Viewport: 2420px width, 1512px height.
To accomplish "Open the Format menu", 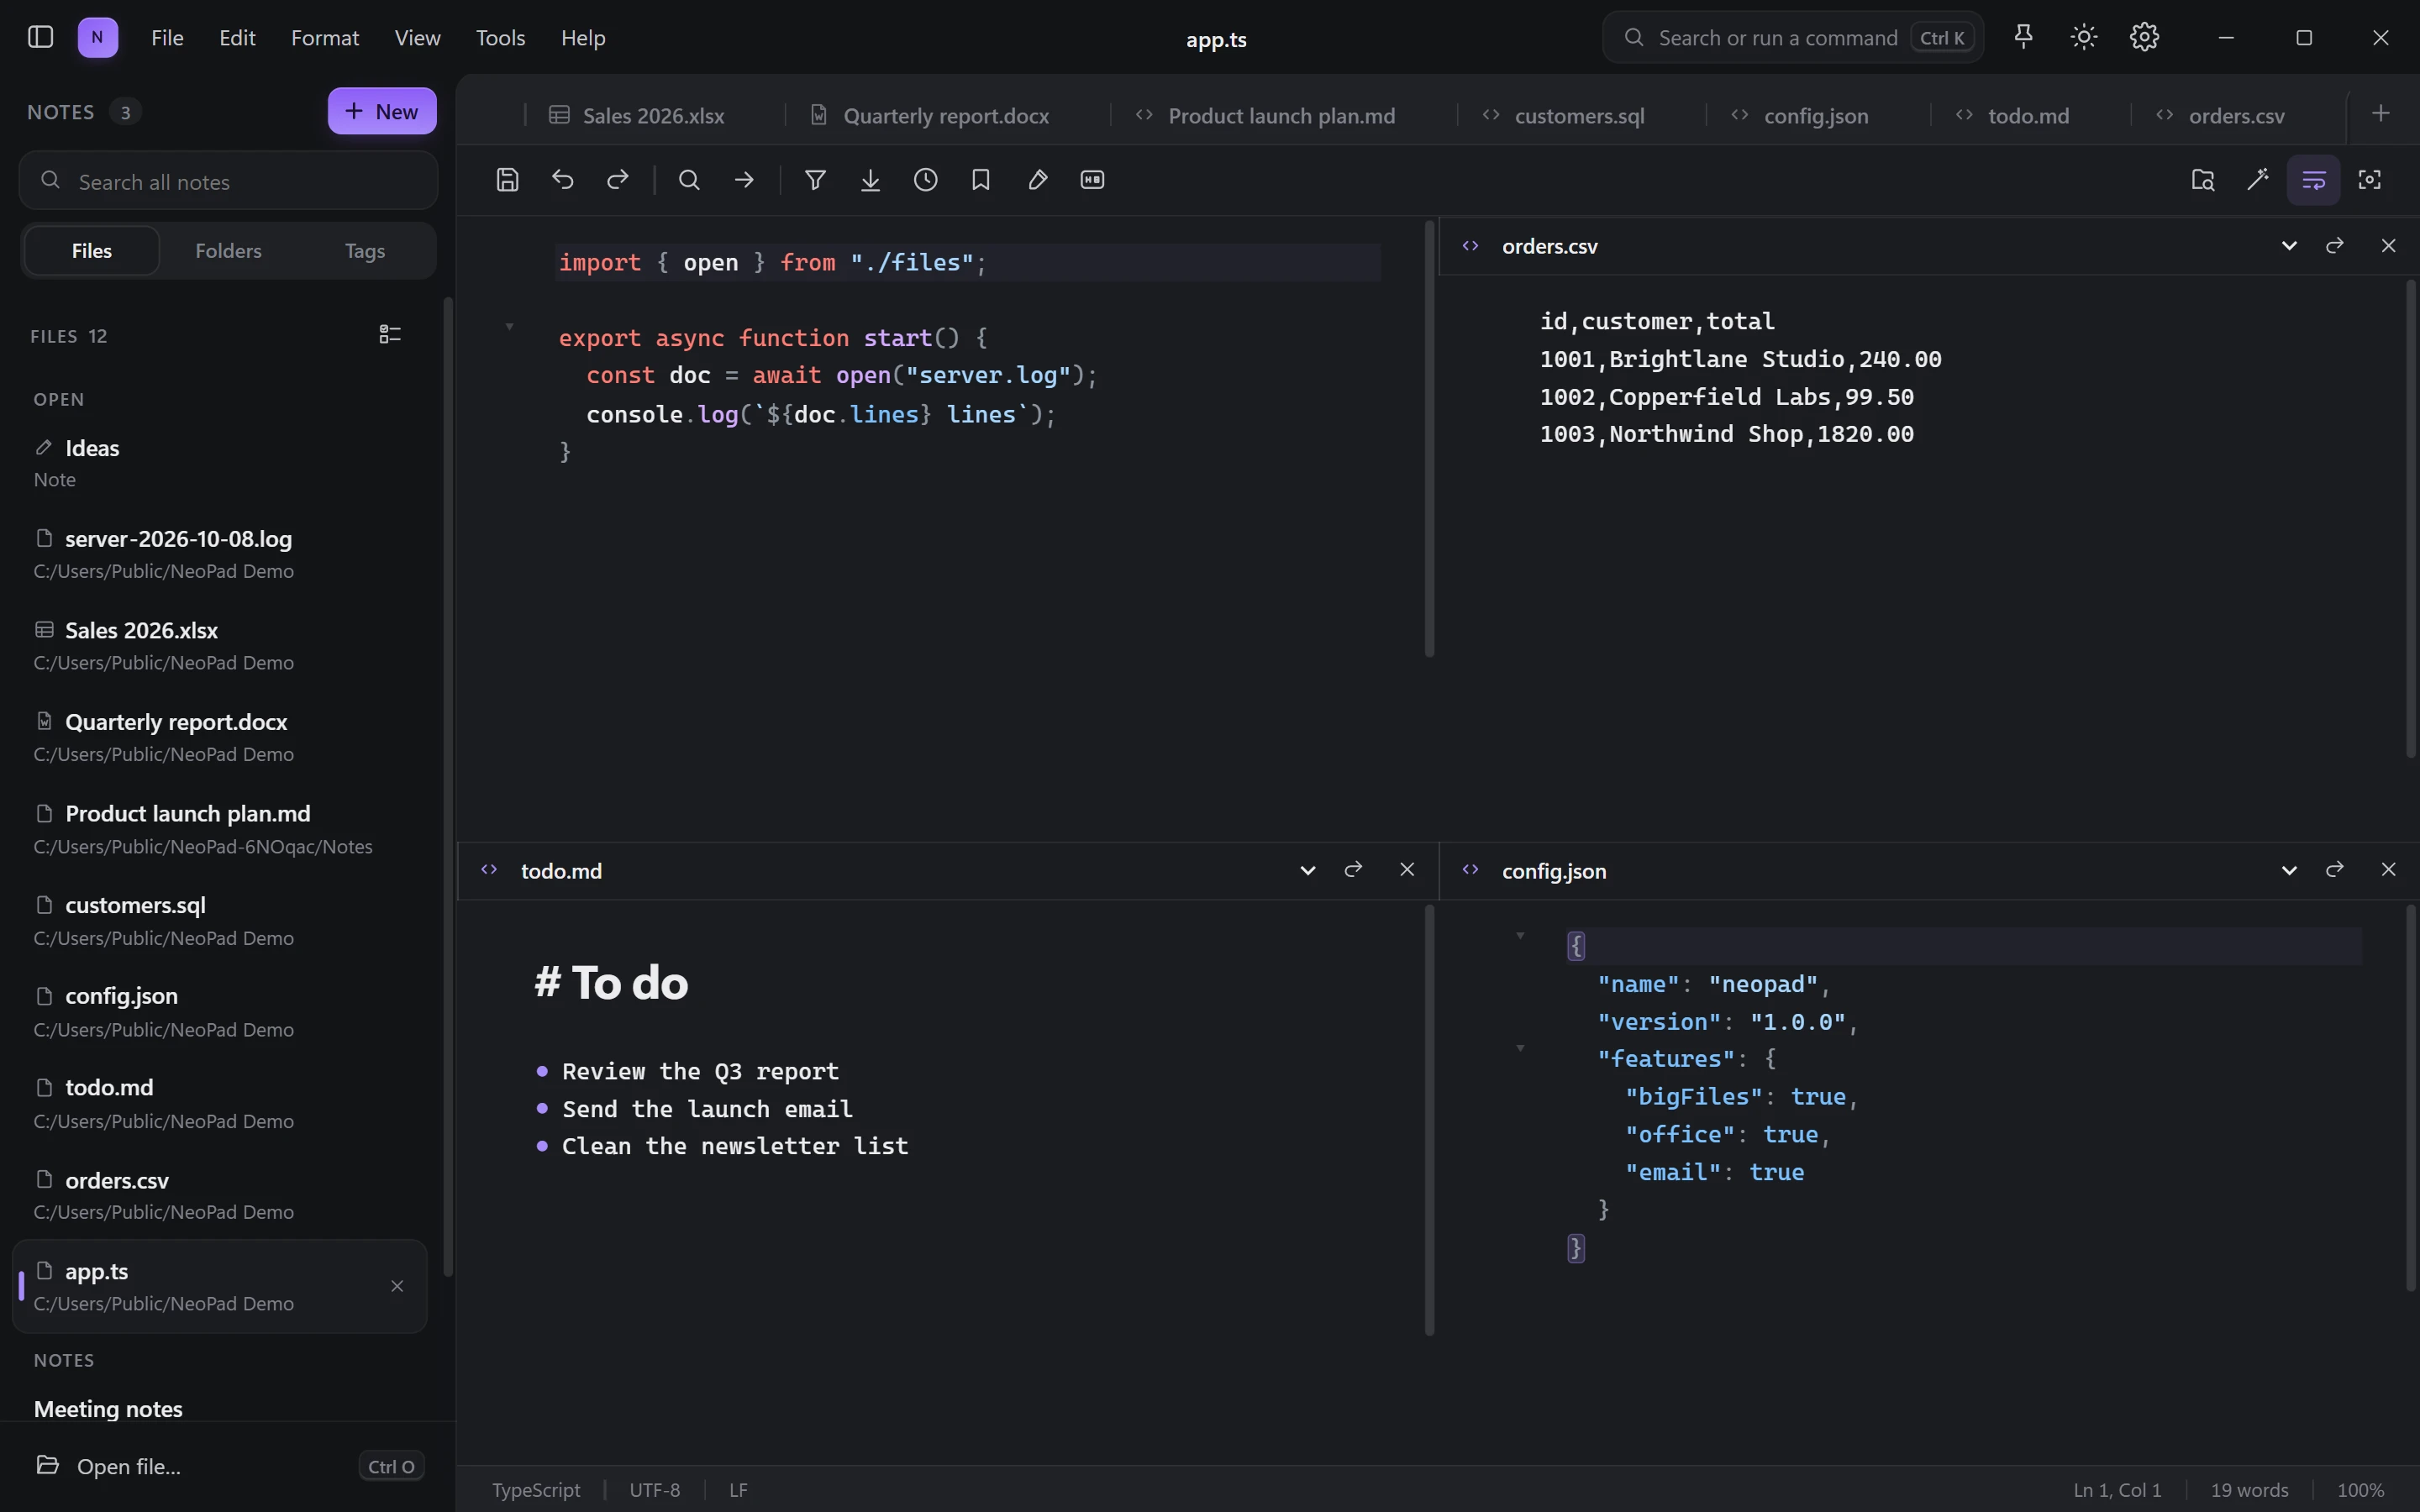I will coord(325,38).
